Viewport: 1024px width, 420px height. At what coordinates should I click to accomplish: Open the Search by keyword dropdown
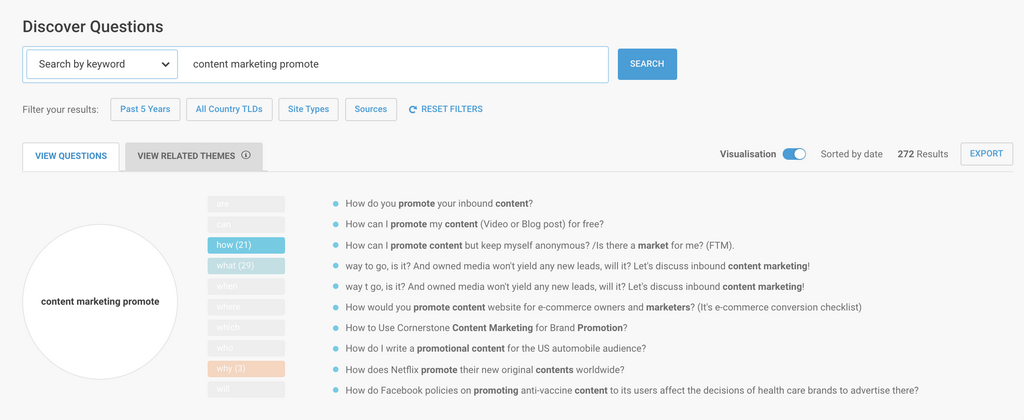pos(102,64)
